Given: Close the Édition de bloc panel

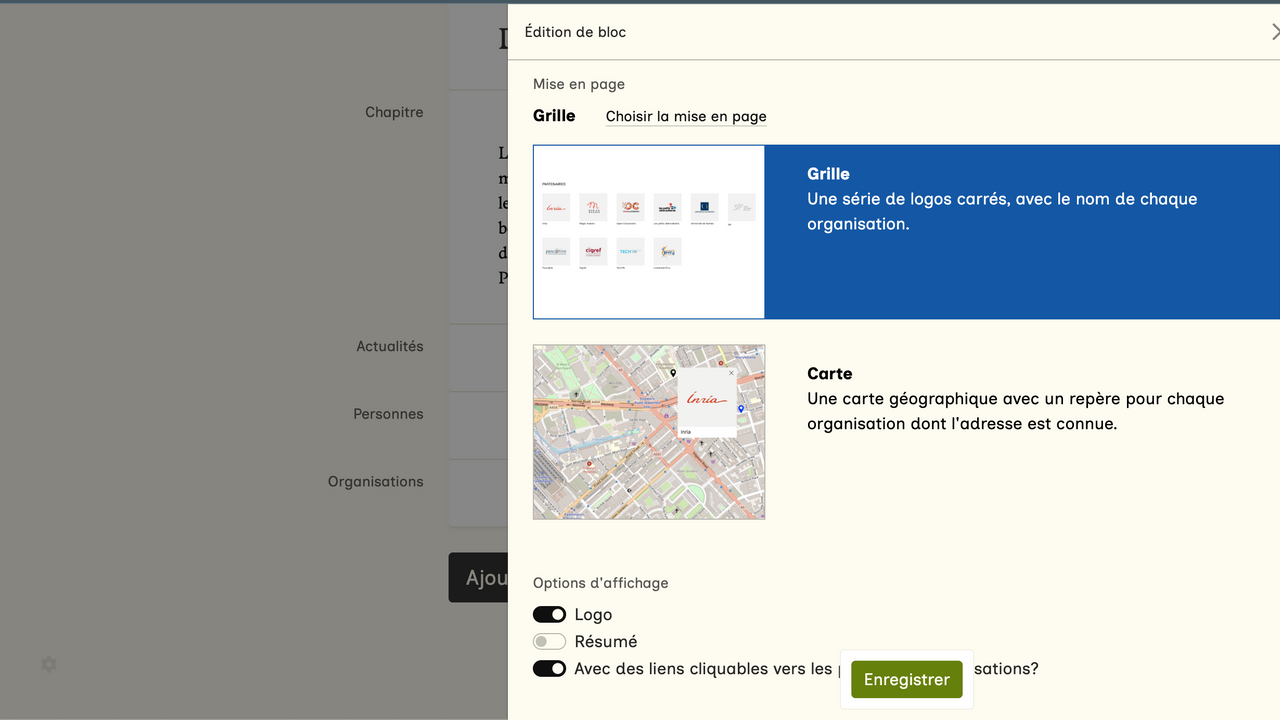Looking at the screenshot, I should pos(1274,32).
